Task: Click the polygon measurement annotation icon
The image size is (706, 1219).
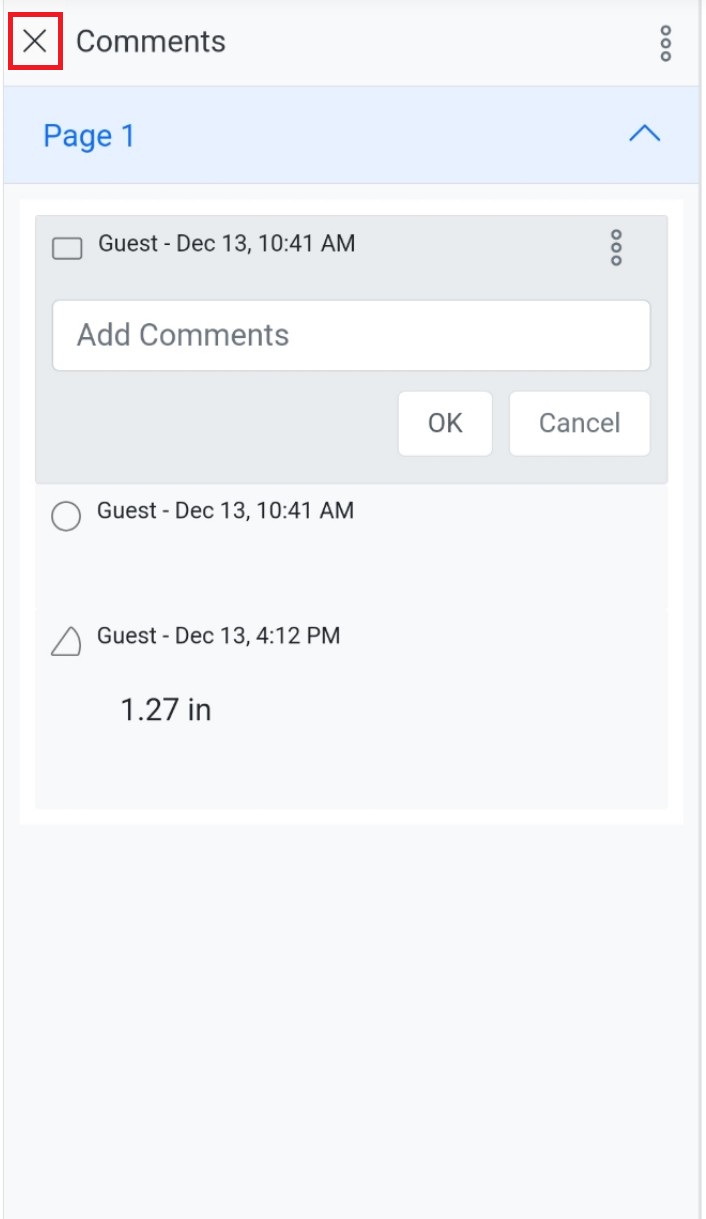Action: click(66, 641)
